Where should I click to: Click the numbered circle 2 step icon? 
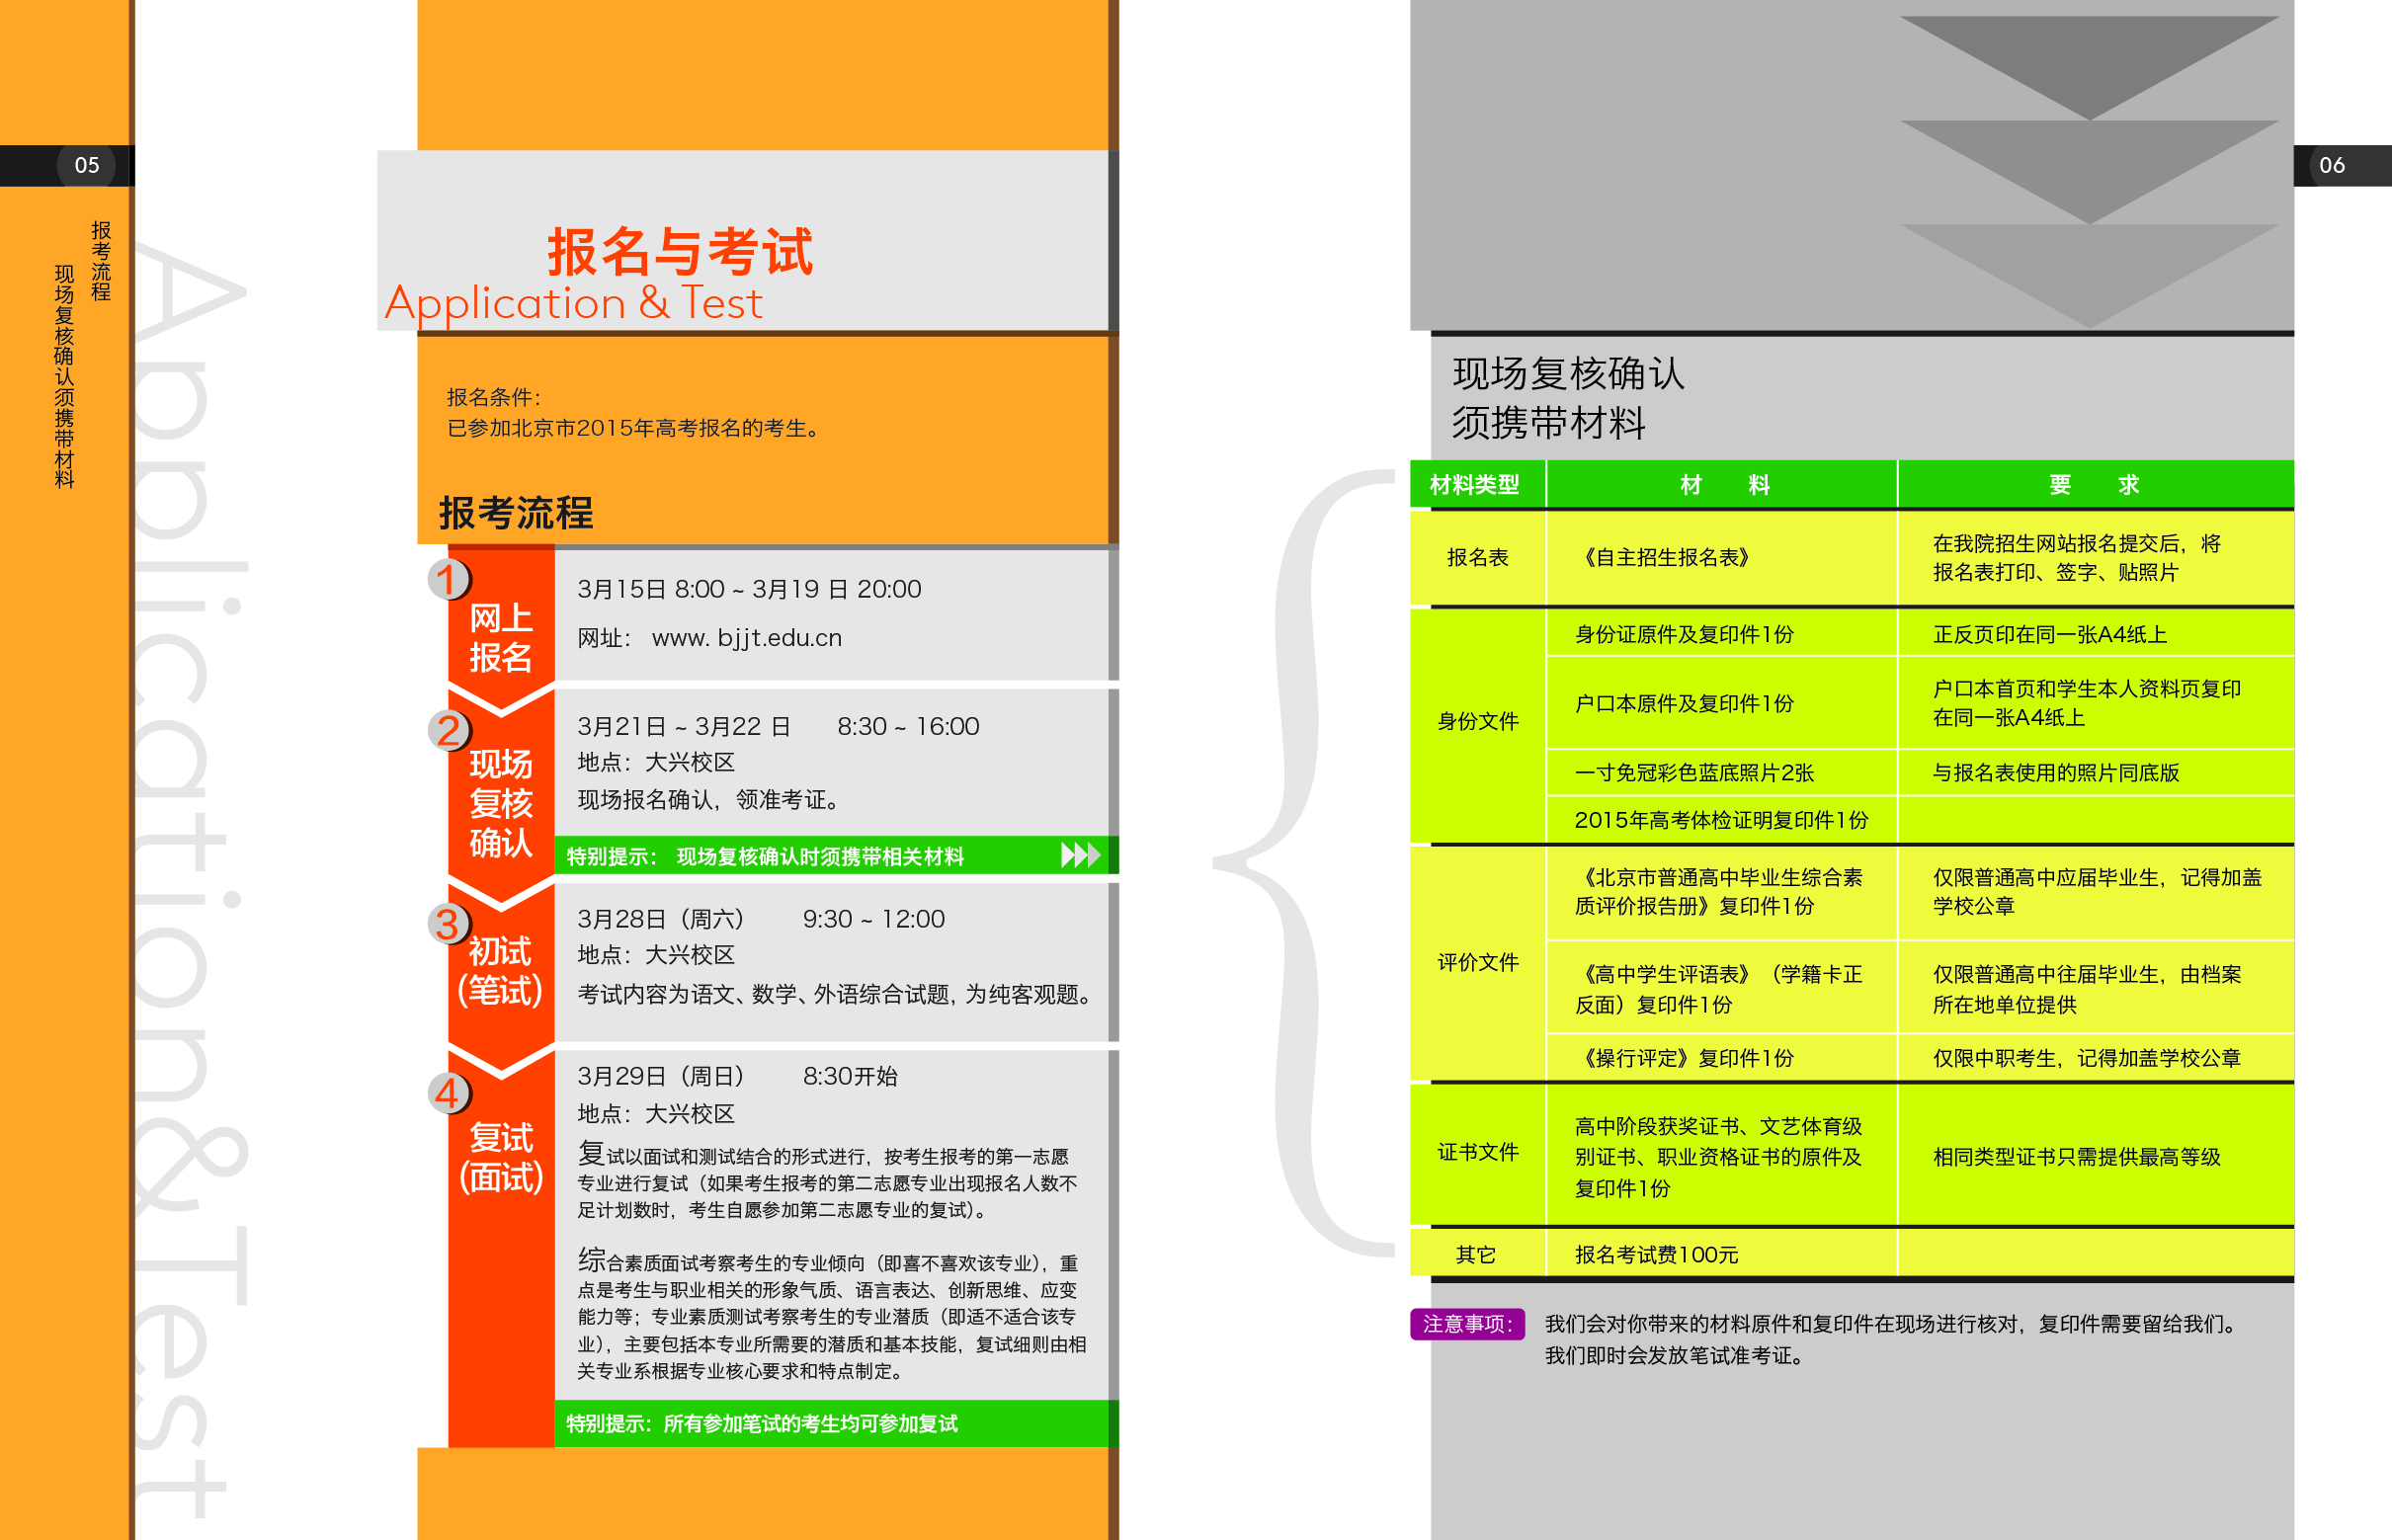pos(449,730)
